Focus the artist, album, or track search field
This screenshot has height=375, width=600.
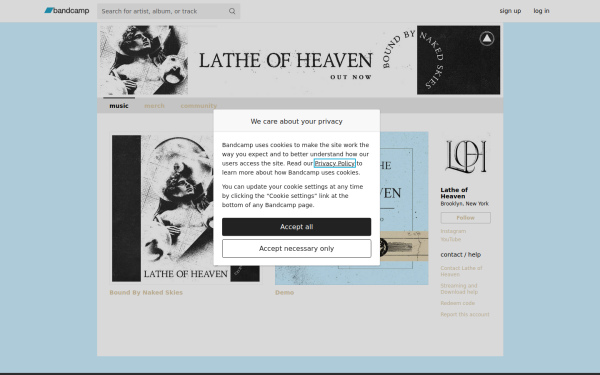point(168,11)
